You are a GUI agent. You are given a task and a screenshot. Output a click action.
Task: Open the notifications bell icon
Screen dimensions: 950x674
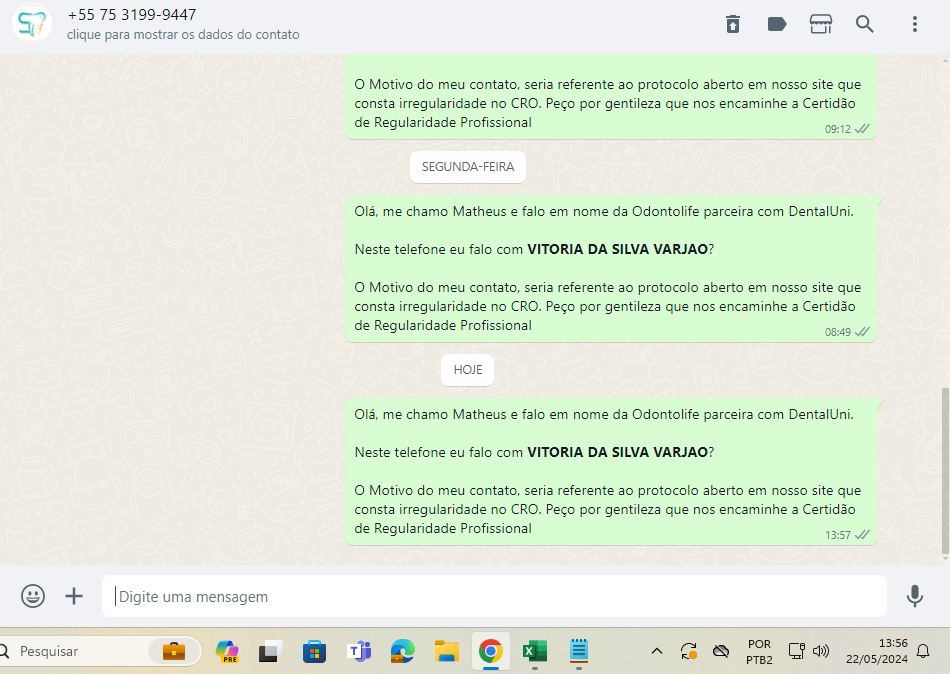(x=923, y=652)
